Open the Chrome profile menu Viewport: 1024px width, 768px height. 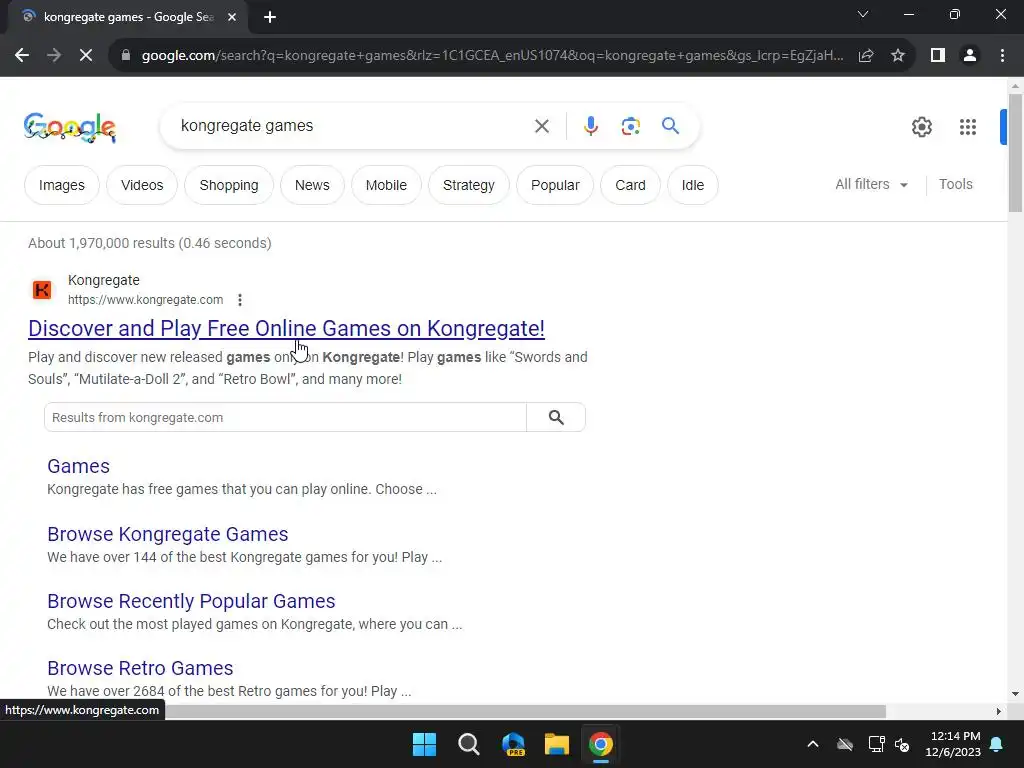tap(970, 56)
